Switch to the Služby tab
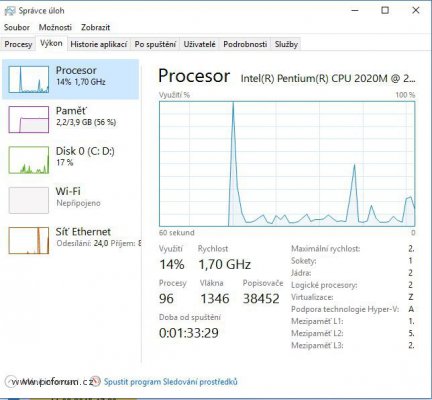Image resolution: width=432 pixels, height=400 pixels. [286, 44]
